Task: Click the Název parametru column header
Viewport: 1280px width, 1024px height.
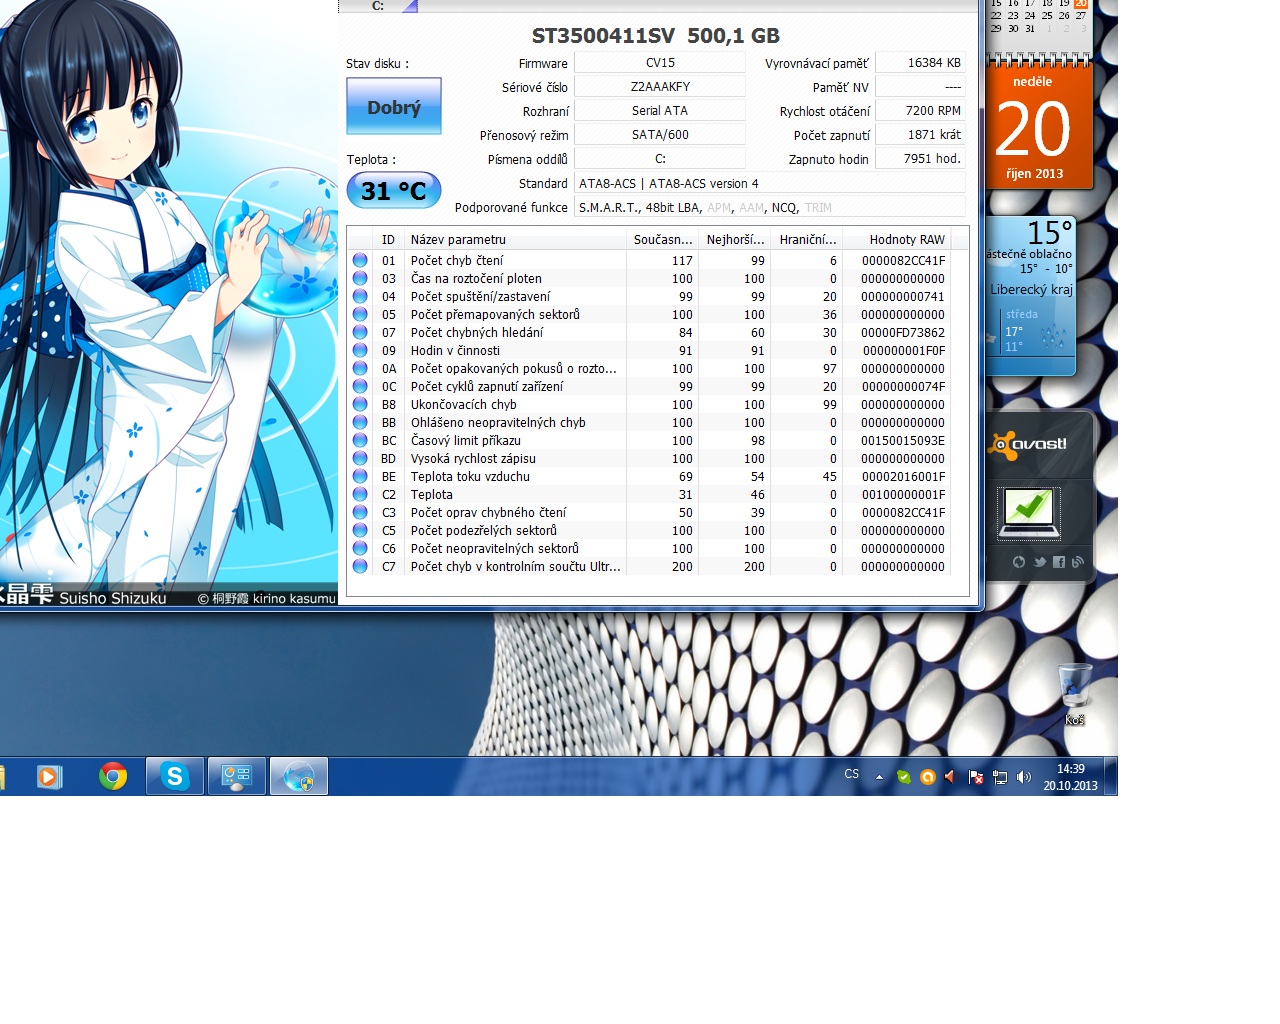Action: pos(514,239)
